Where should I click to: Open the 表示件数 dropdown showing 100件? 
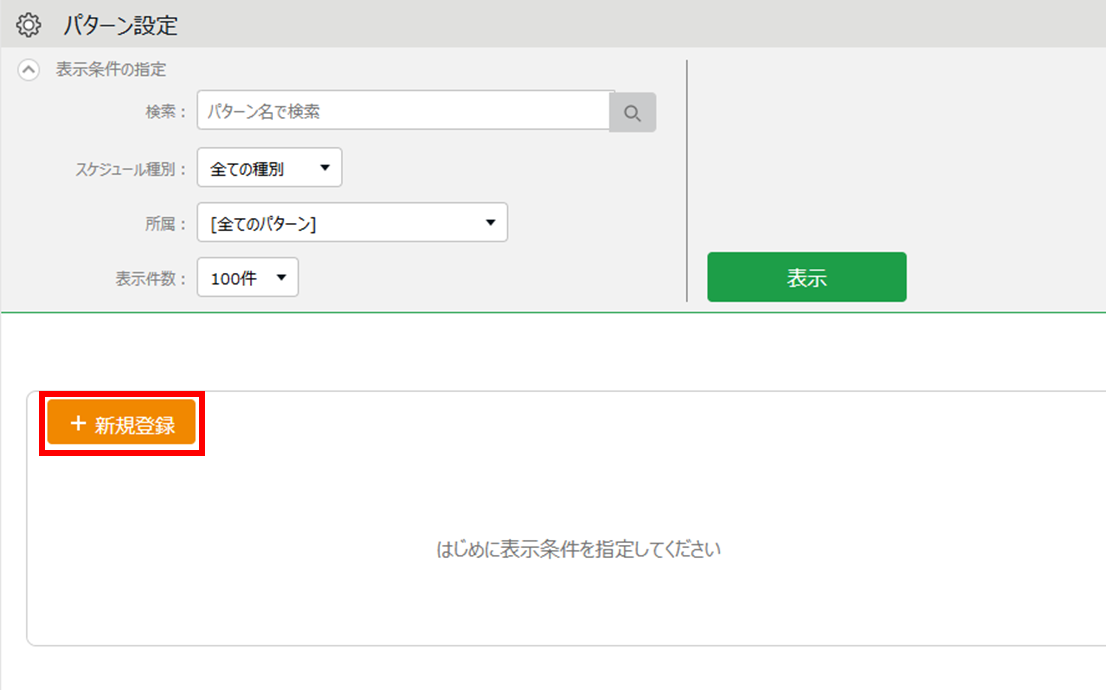(x=247, y=278)
